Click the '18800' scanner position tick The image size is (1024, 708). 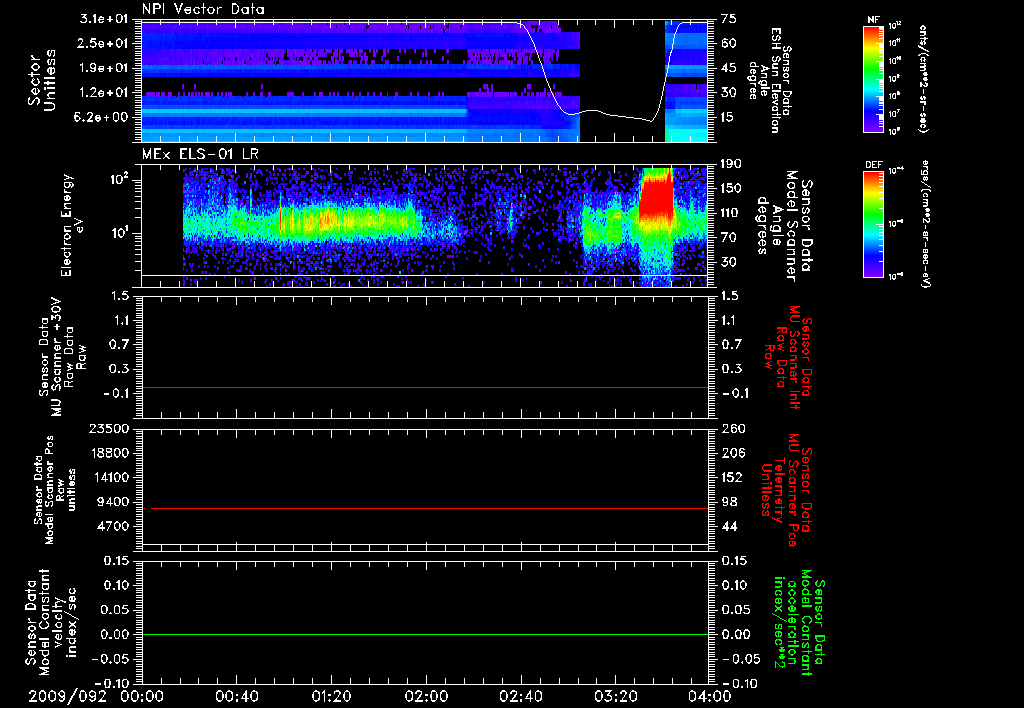(x=109, y=453)
